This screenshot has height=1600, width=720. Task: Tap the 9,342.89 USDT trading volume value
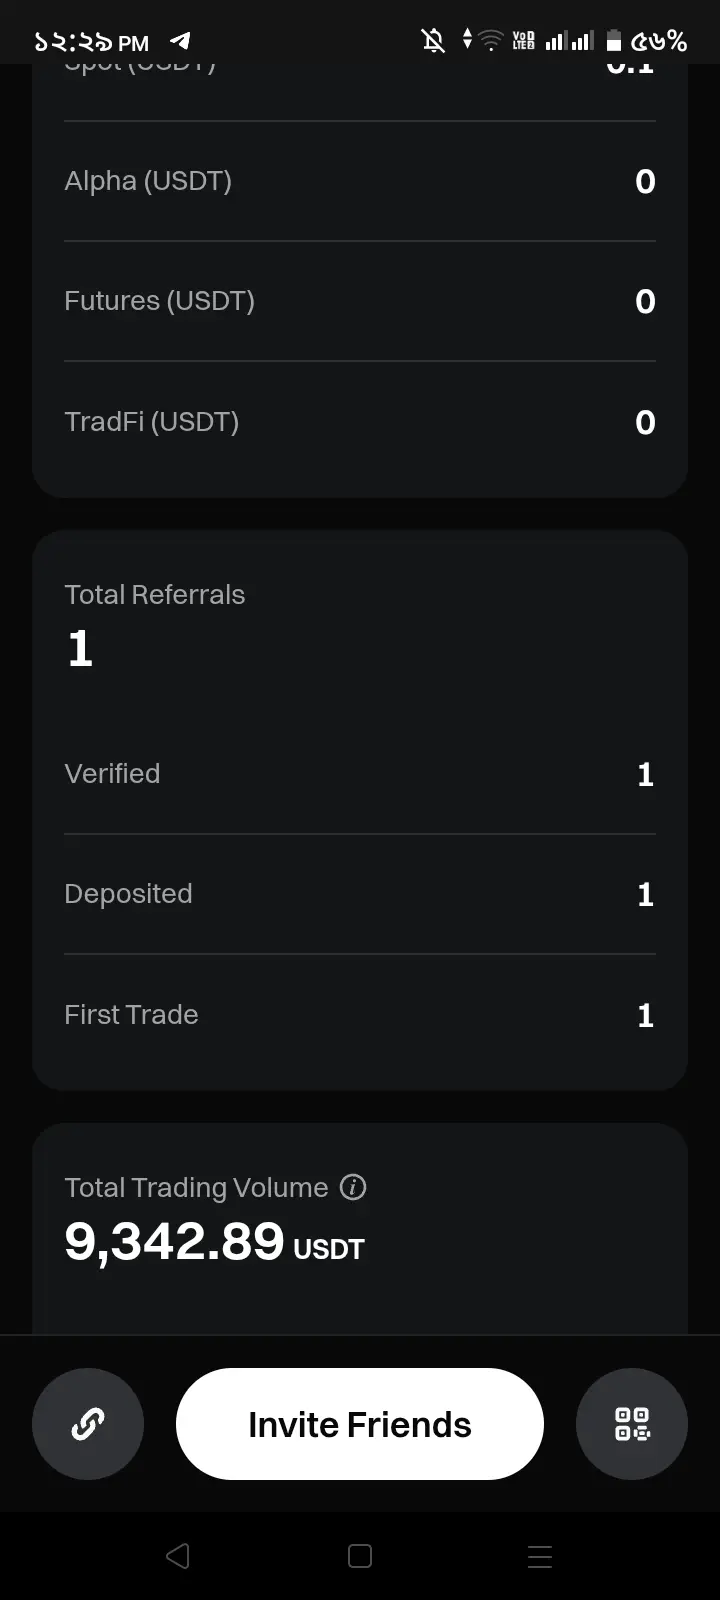(214, 1242)
